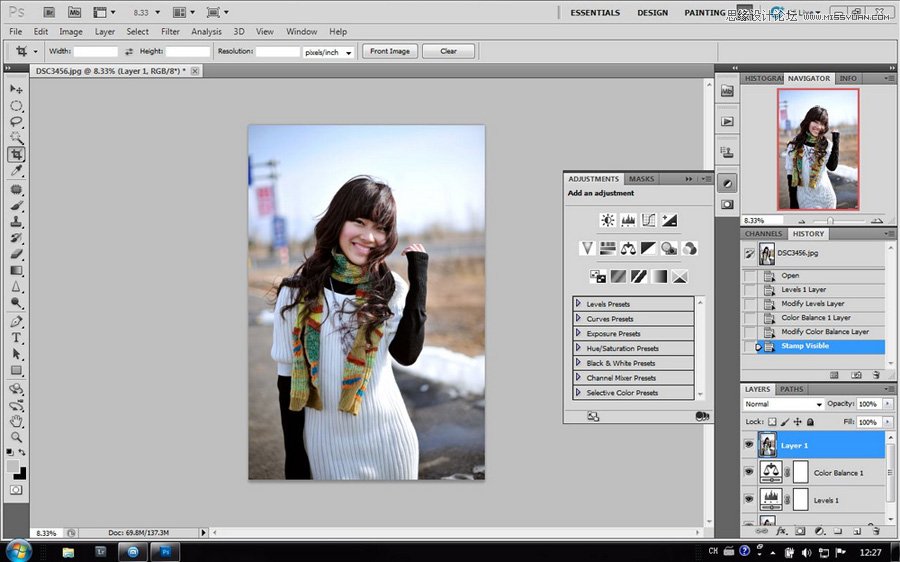Toggle lock all for layer
900x562 pixels.
click(810, 422)
